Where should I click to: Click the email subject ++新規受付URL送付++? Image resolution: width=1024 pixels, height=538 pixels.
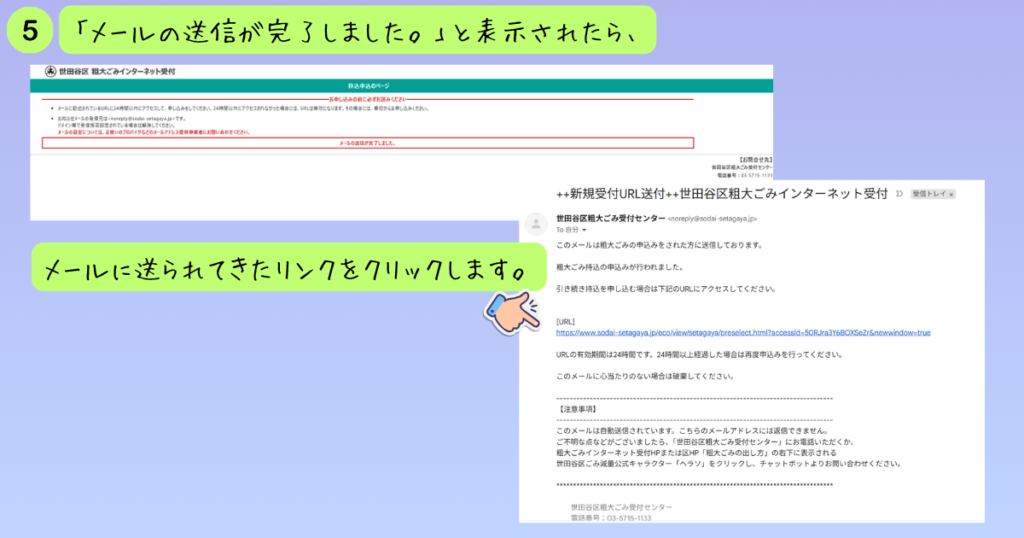click(x=722, y=194)
